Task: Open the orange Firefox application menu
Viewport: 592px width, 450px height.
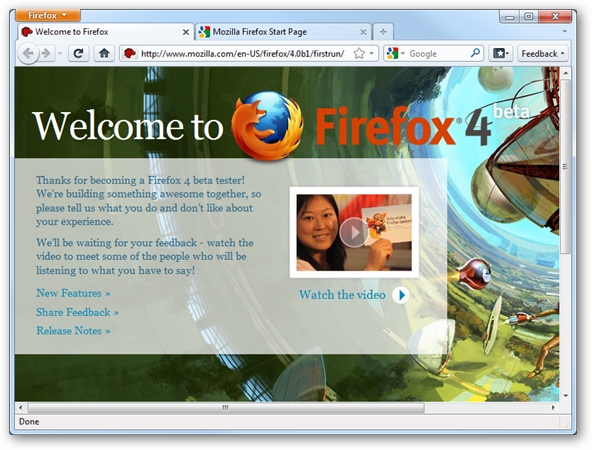Action: [48, 15]
